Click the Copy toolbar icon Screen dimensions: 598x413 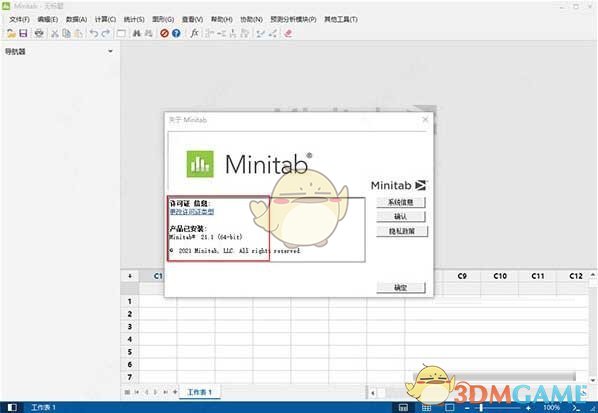(66, 34)
